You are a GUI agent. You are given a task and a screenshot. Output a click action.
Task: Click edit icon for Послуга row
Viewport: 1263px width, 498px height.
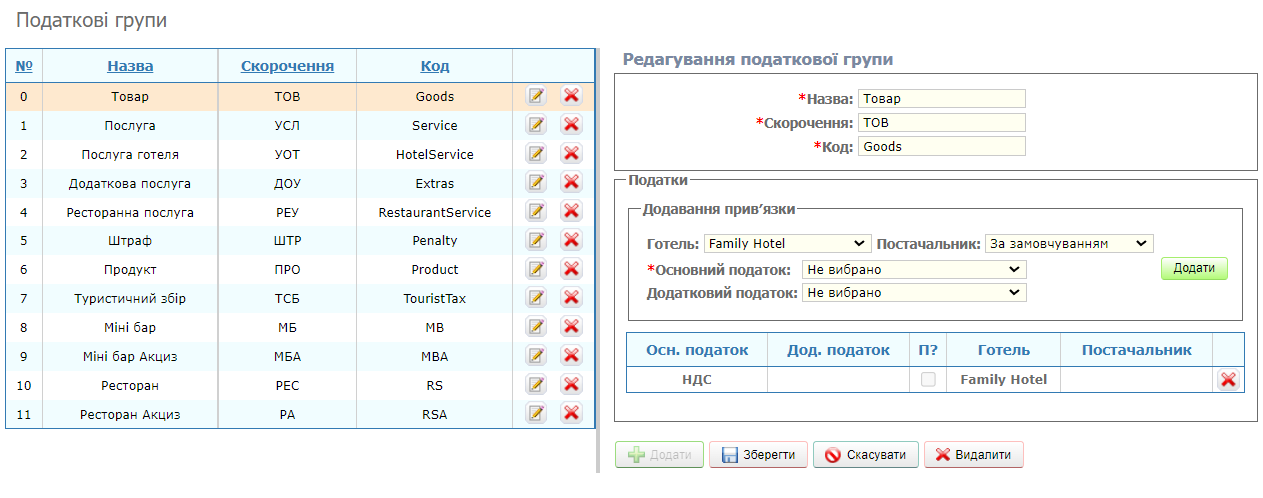click(537, 125)
